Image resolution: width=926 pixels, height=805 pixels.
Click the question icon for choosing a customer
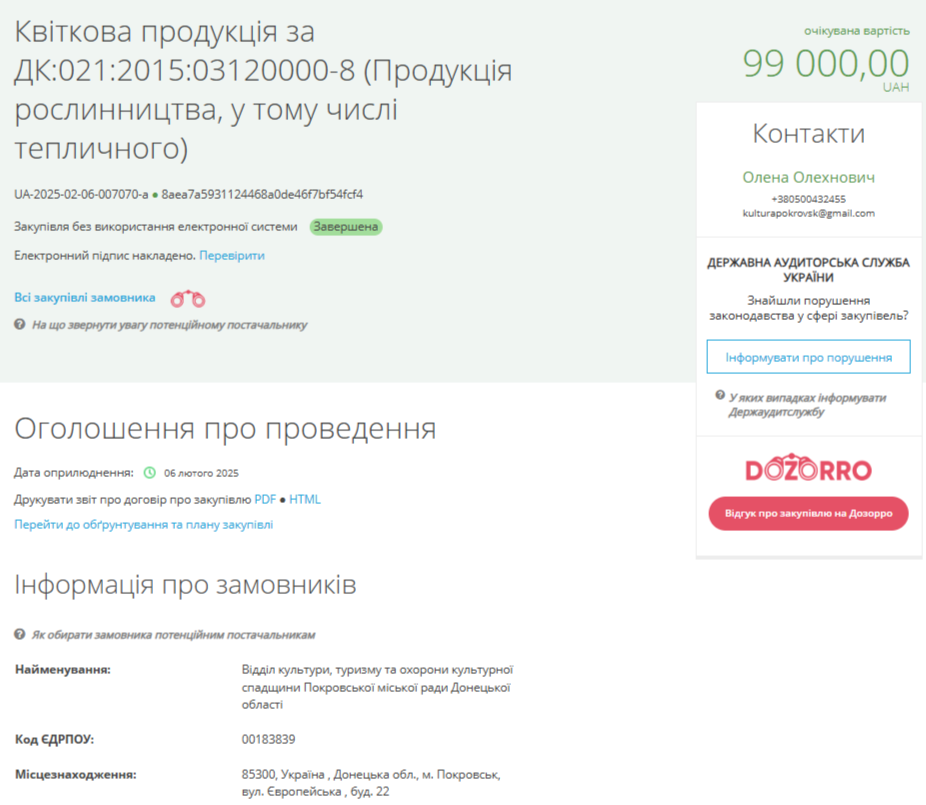[x=19, y=635]
